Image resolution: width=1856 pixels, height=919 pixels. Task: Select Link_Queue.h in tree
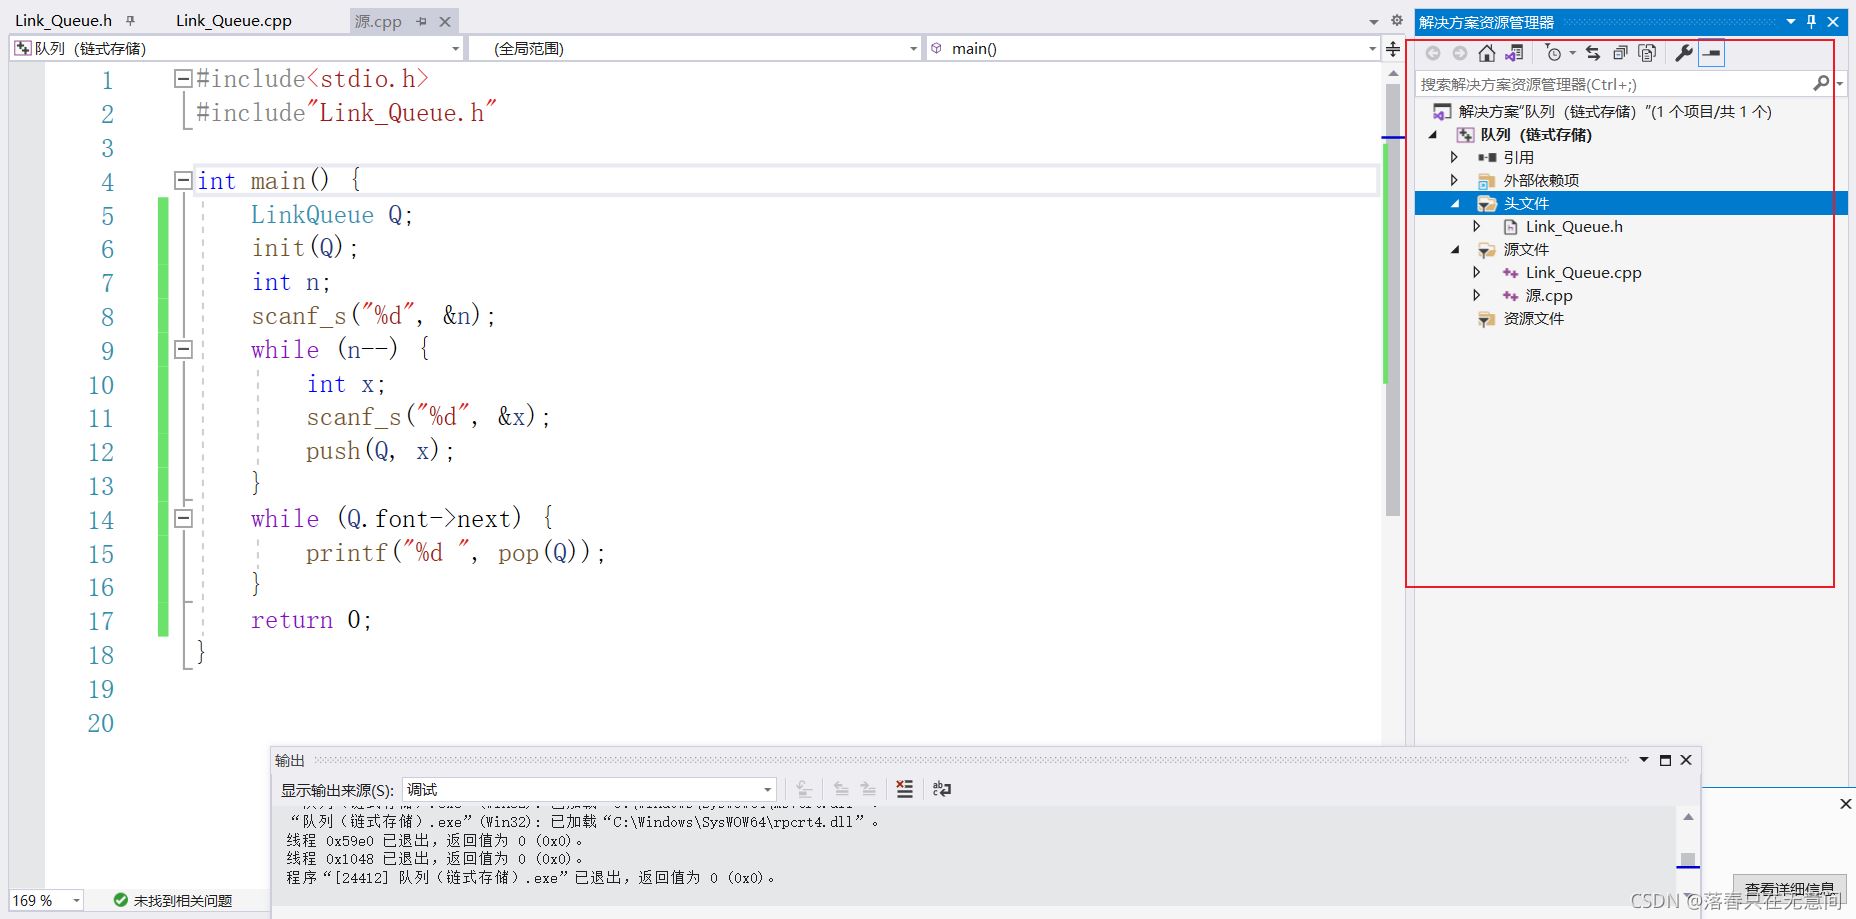tap(1574, 226)
